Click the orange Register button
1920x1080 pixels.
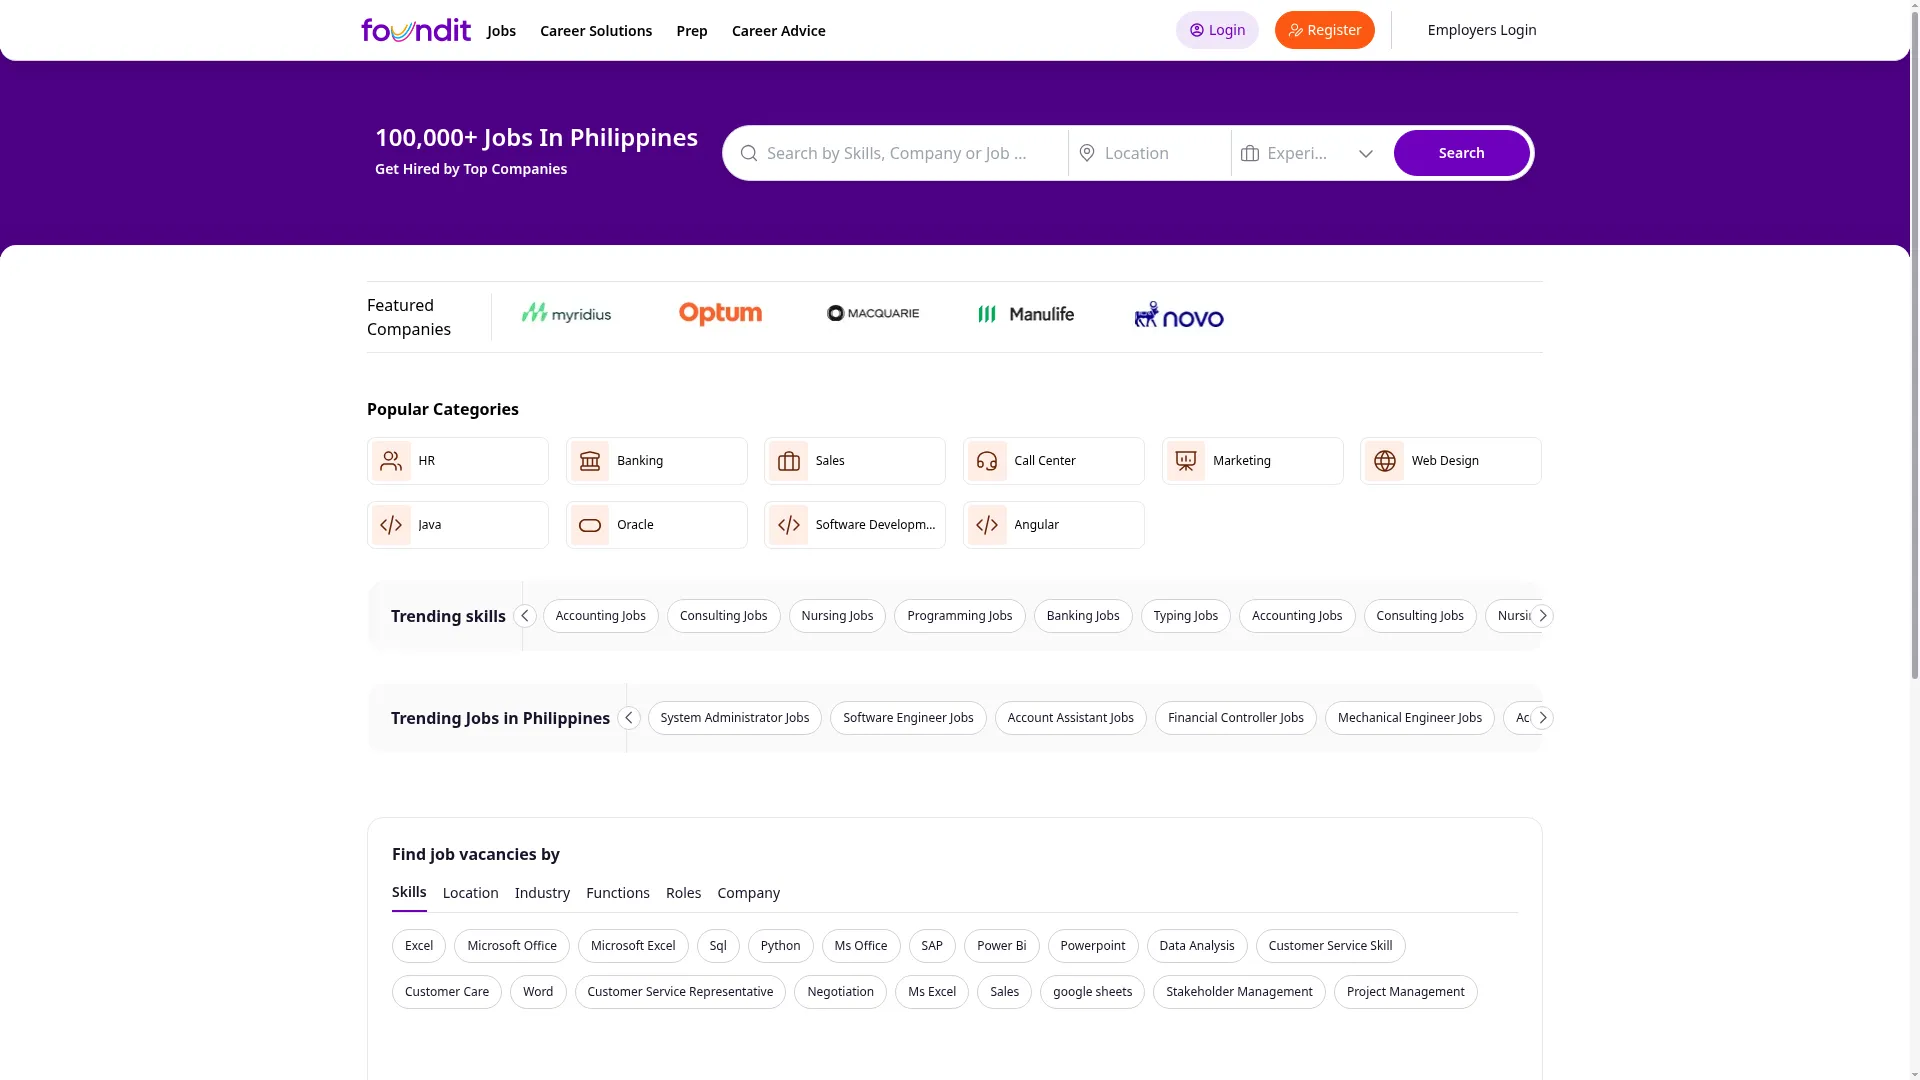[1324, 30]
